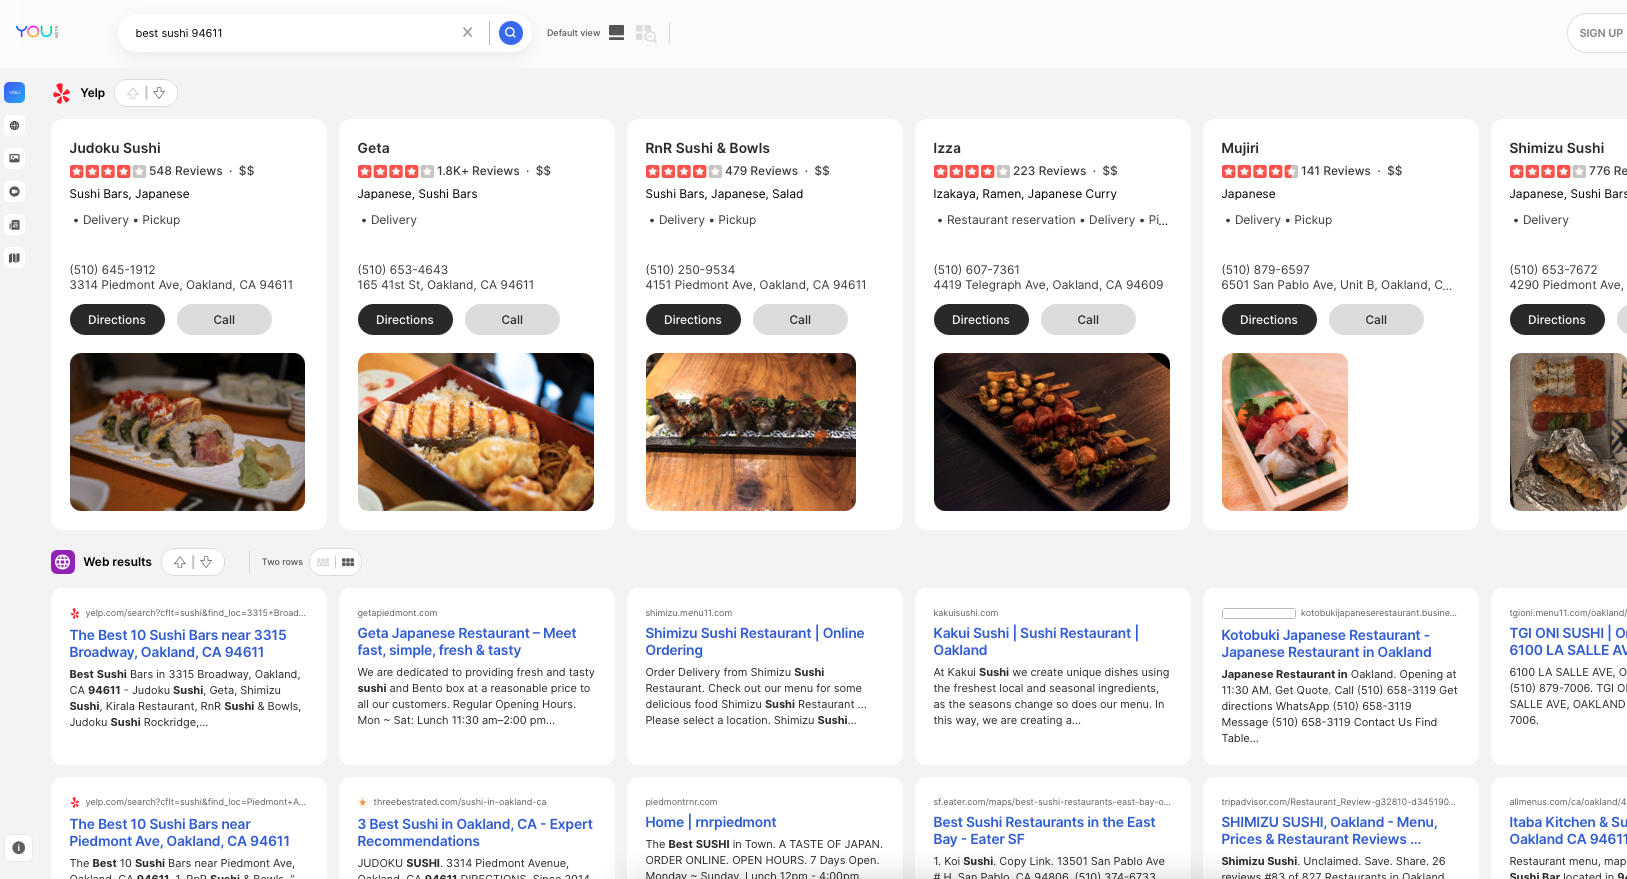Click the Yelp logo icon
Image resolution: width=1627 pixels, height=879 pixels.
(x=62, y=93)
